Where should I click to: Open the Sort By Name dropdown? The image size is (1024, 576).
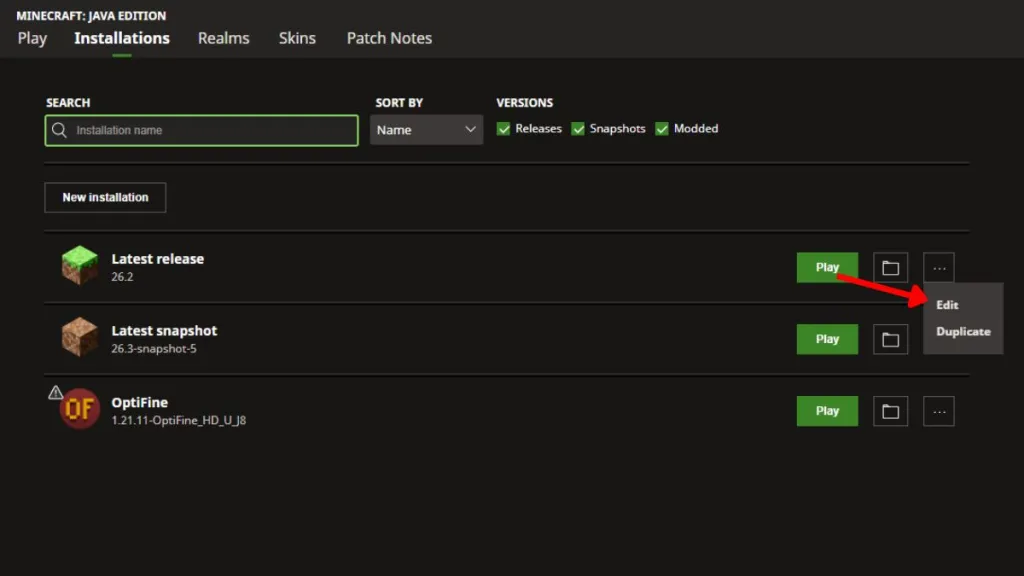click(x=426, y=129)
